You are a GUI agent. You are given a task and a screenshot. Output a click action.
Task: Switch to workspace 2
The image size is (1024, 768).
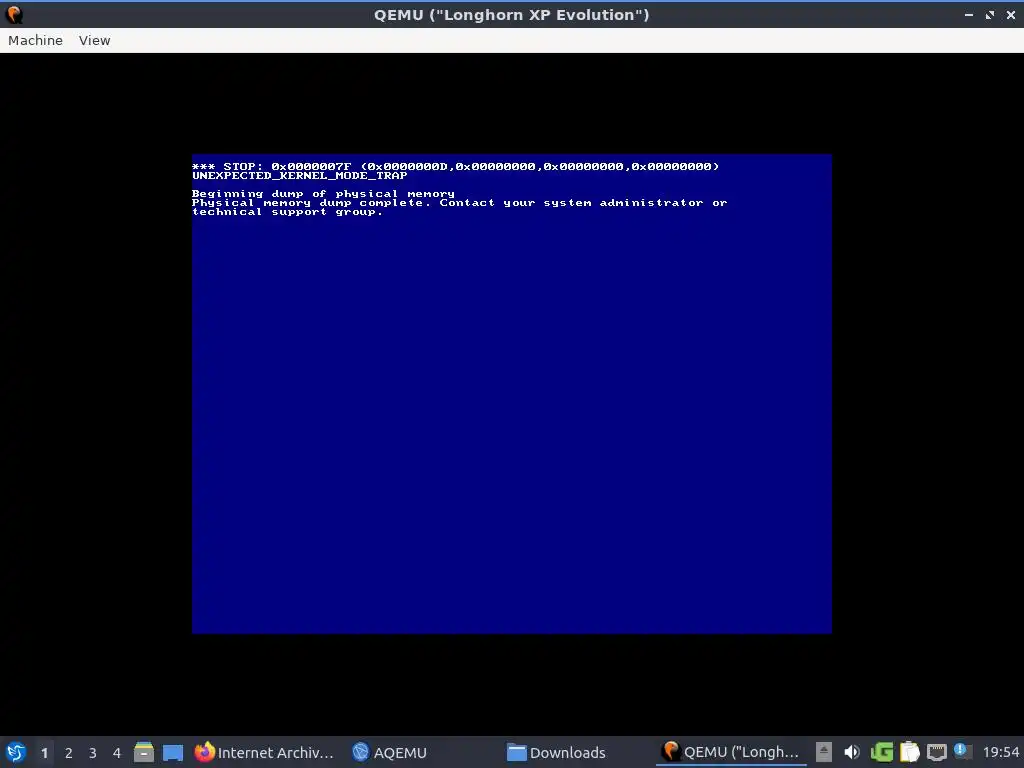(69, 753)
